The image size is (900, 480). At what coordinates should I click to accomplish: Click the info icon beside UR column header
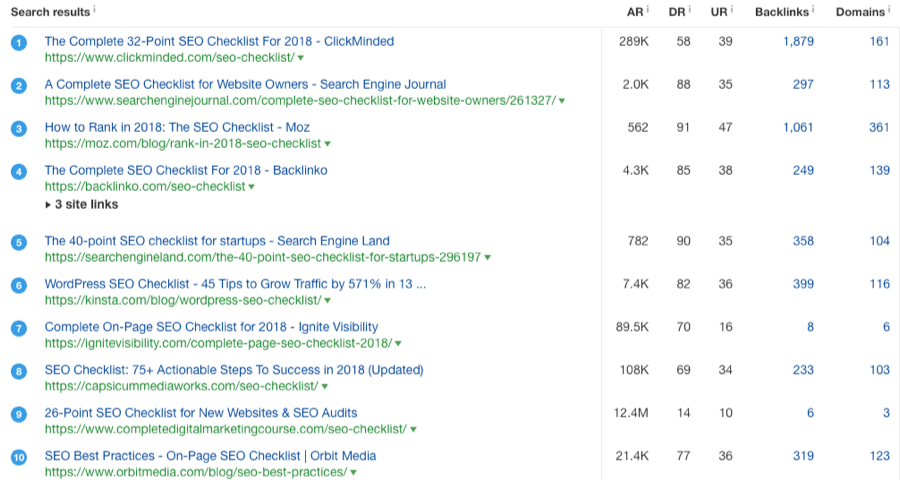(732, 9)
